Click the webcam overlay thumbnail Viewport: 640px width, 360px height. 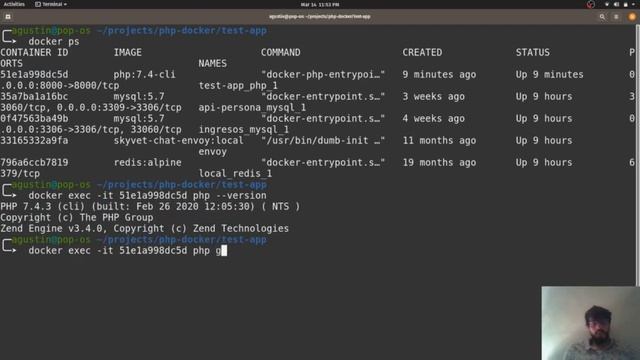[x=591, y=323]
